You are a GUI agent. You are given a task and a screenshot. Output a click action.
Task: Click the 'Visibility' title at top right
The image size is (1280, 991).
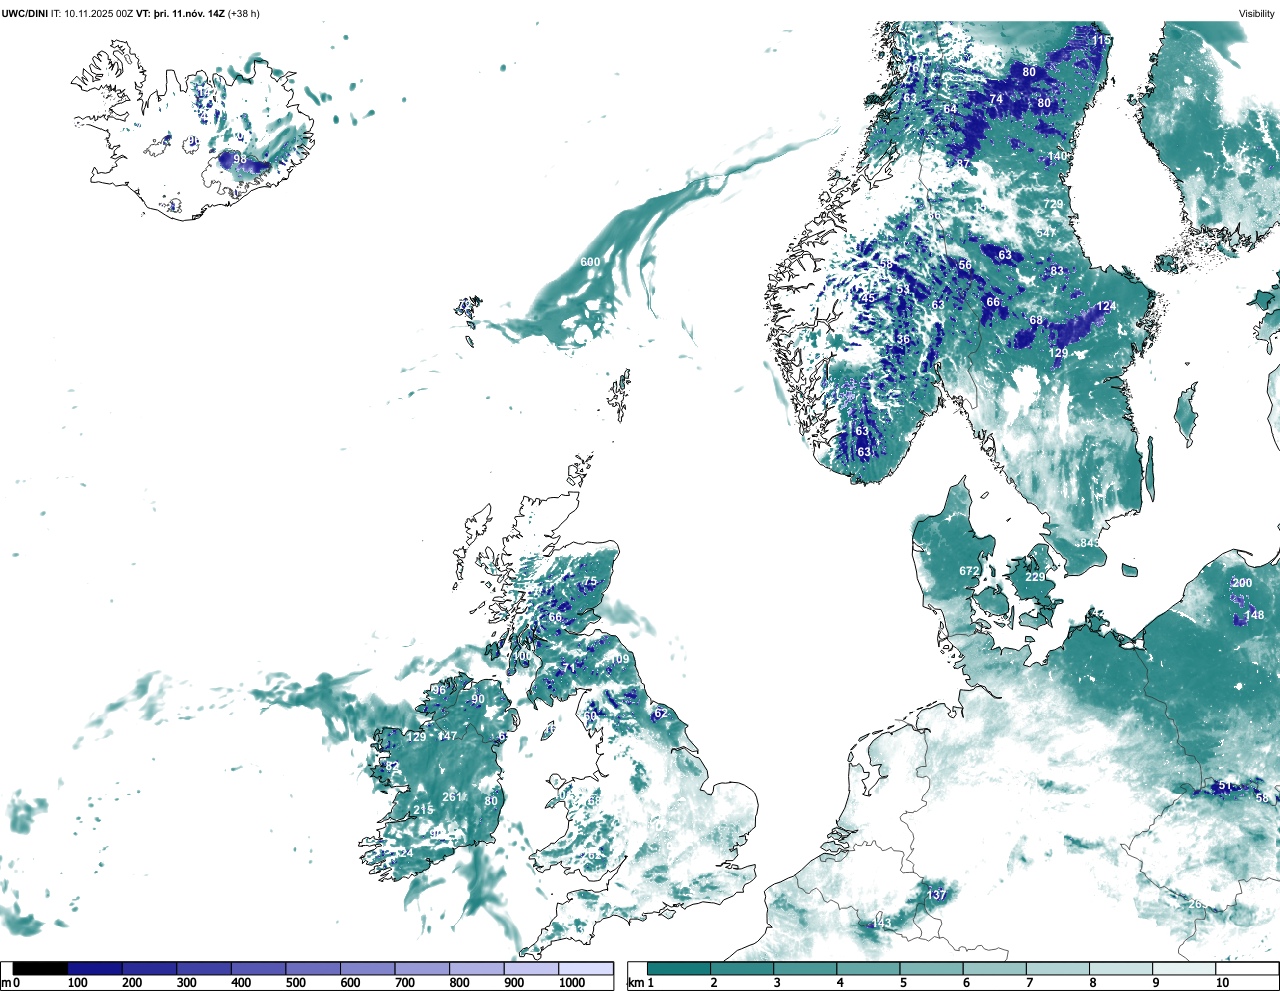coord(1257,14)
